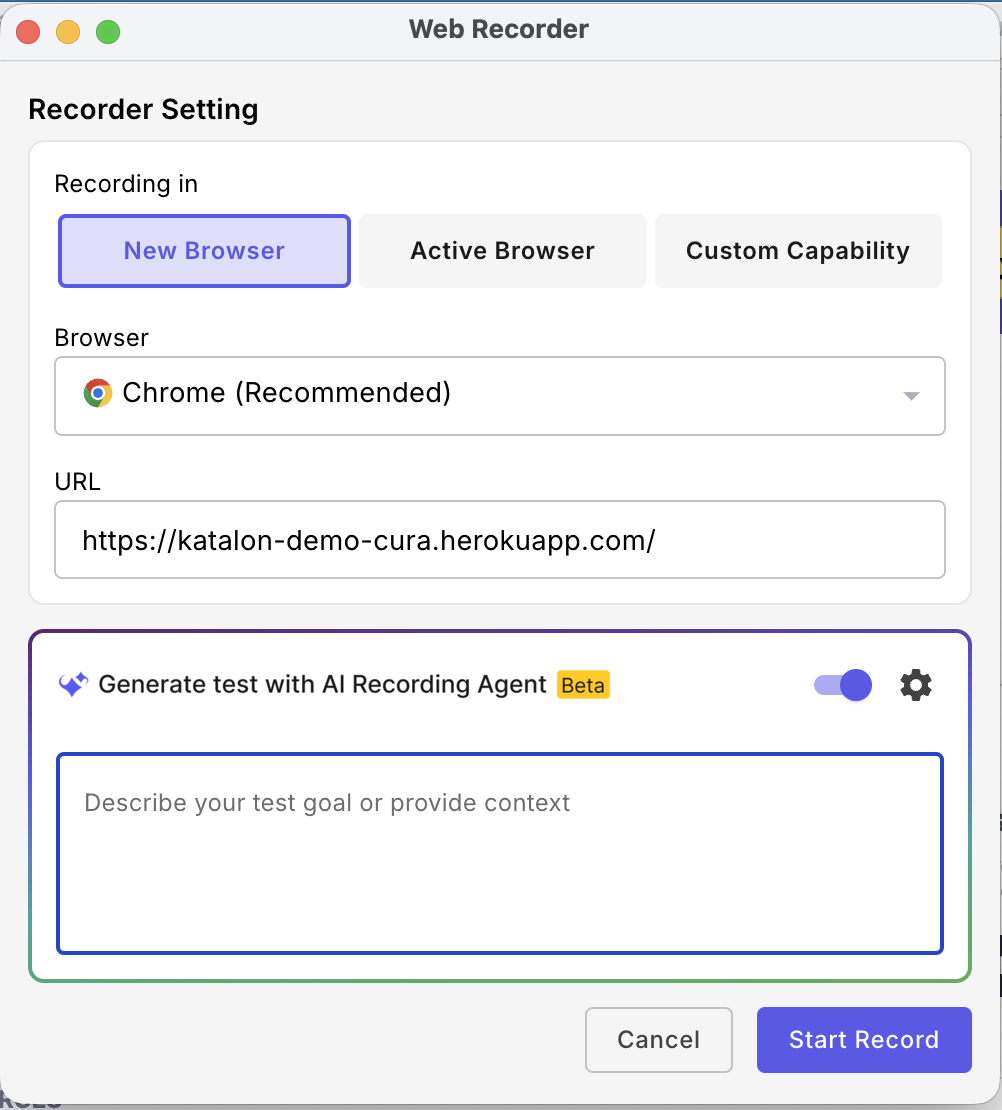Click the Recorder Setting heading

point(143,109)
